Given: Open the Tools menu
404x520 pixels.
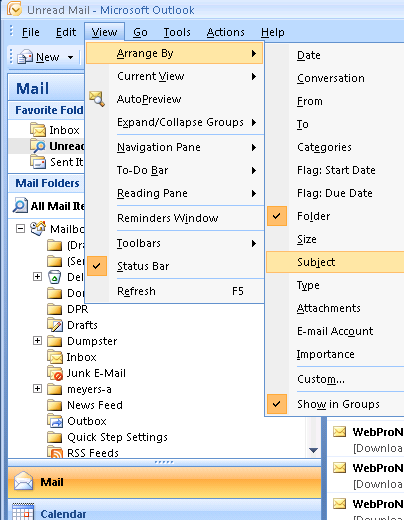Looking at the screenshot, I should point(177,32).
